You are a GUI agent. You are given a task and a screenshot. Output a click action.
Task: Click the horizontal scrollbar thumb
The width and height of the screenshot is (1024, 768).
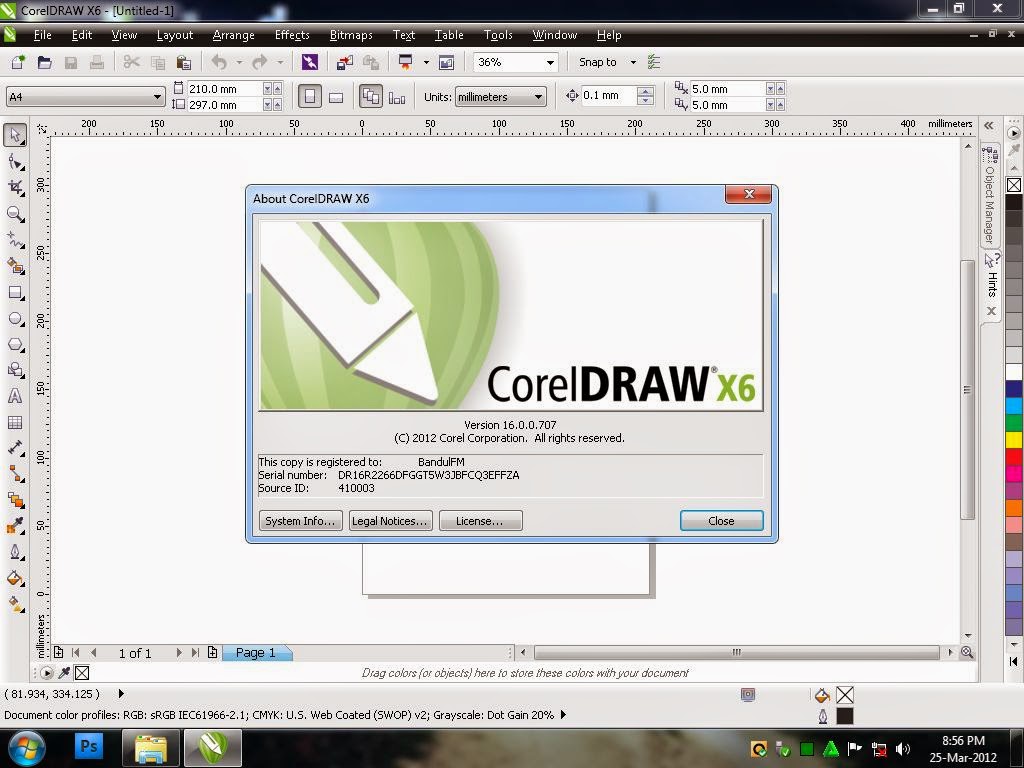[x=737, y=652]
